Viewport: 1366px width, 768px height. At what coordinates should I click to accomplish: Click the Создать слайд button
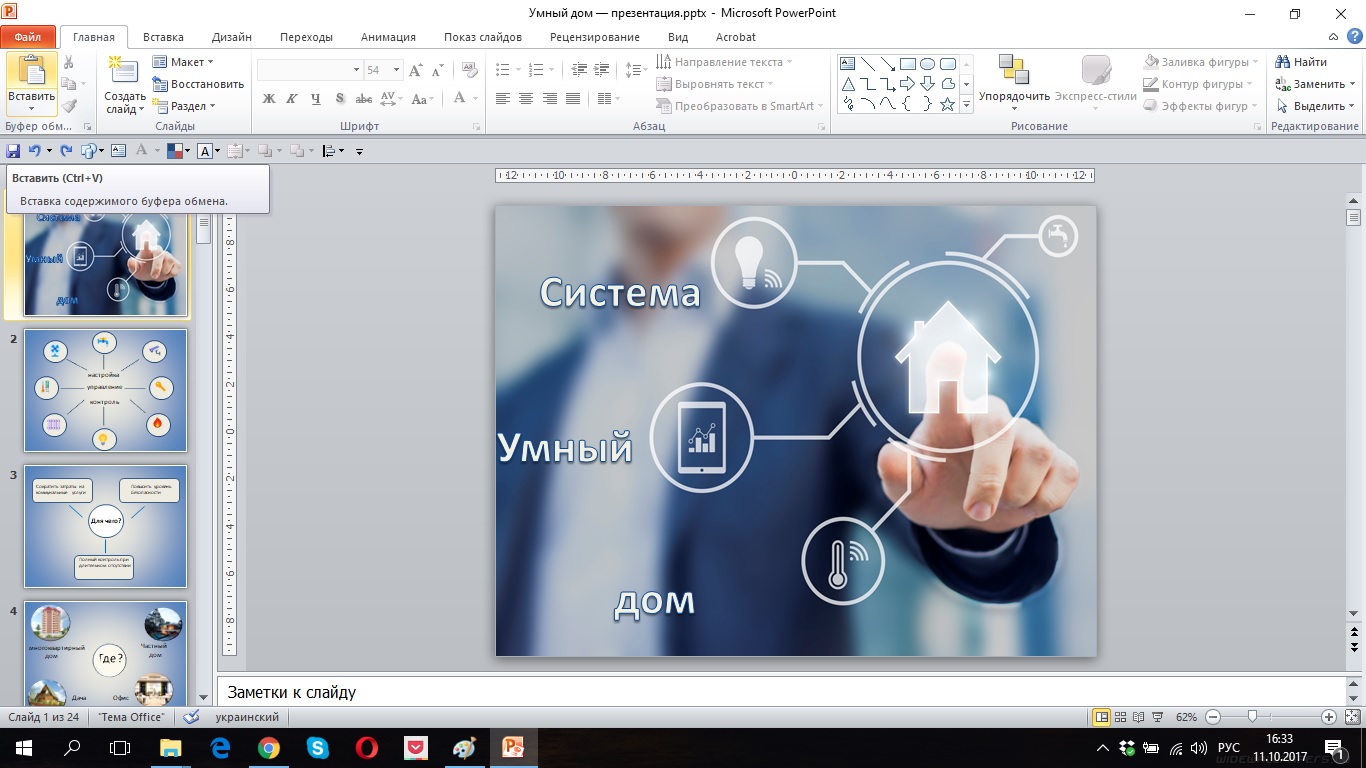(125, 84)
